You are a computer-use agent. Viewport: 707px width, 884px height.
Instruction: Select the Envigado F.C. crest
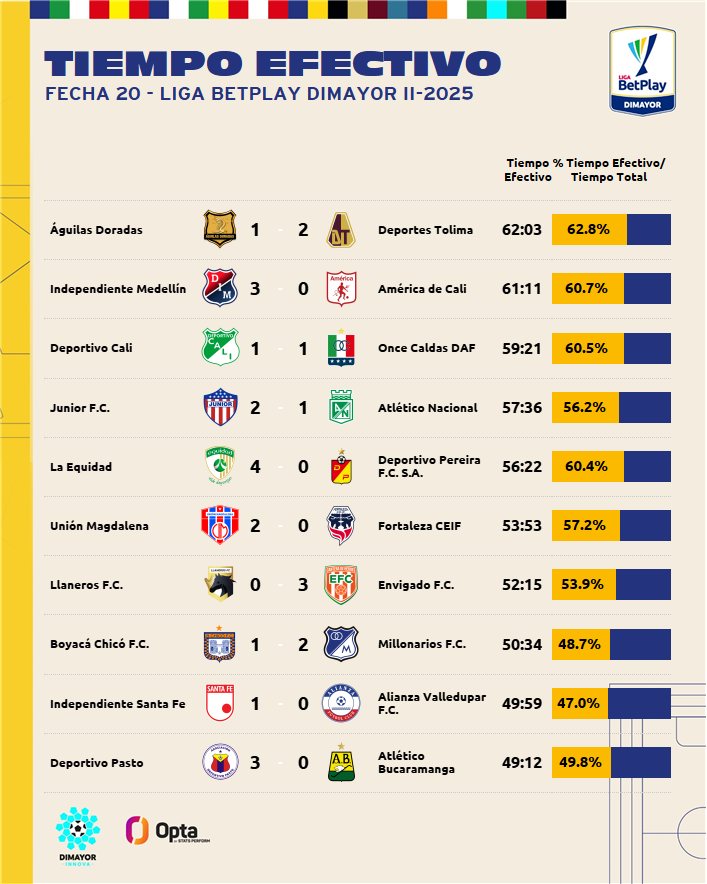coord(342,584)
